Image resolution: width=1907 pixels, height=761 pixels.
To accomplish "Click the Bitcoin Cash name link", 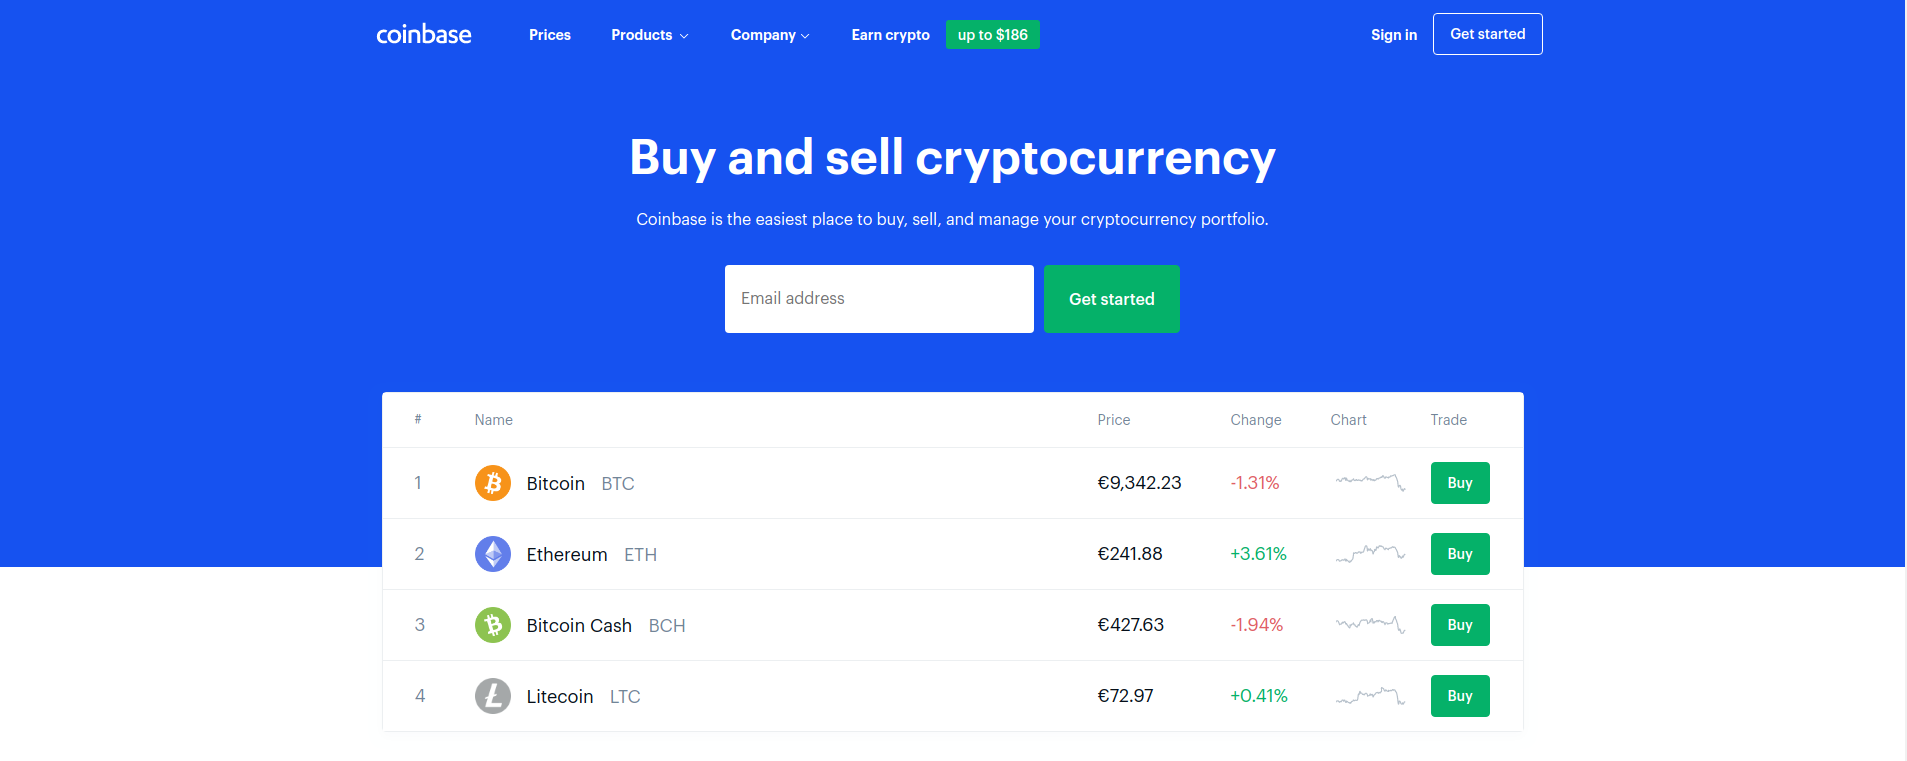I will point(579,625).
